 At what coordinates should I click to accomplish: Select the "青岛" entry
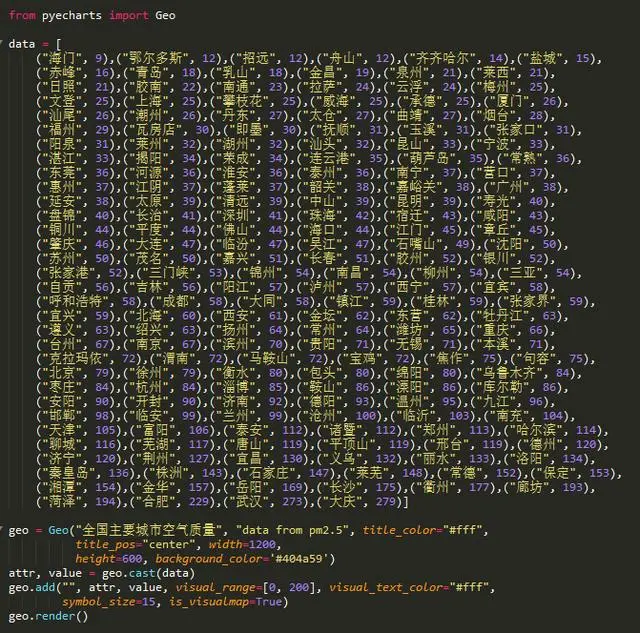click(149, 73)
